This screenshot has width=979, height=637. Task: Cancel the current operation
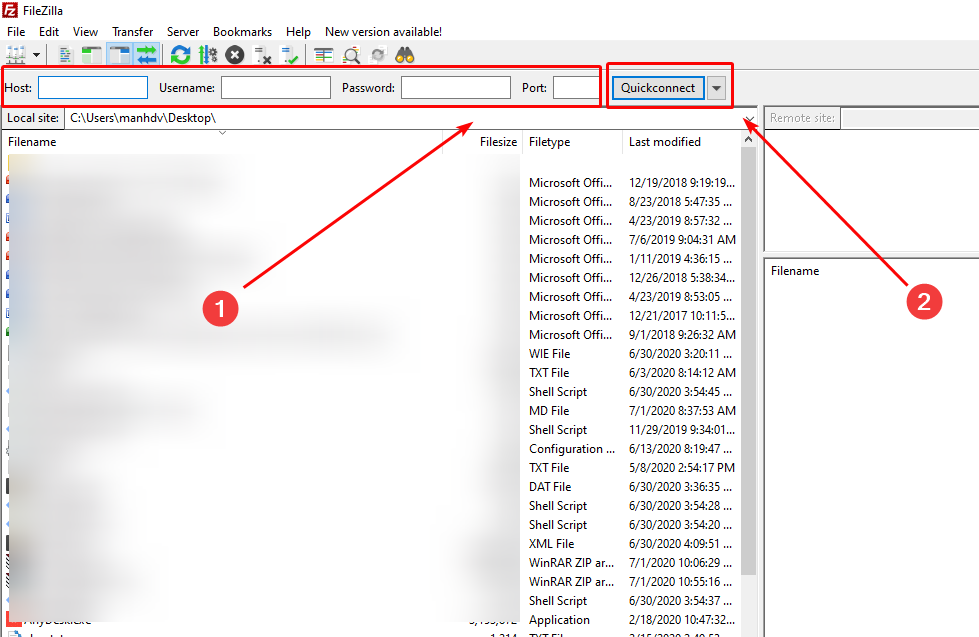[234, 55]
